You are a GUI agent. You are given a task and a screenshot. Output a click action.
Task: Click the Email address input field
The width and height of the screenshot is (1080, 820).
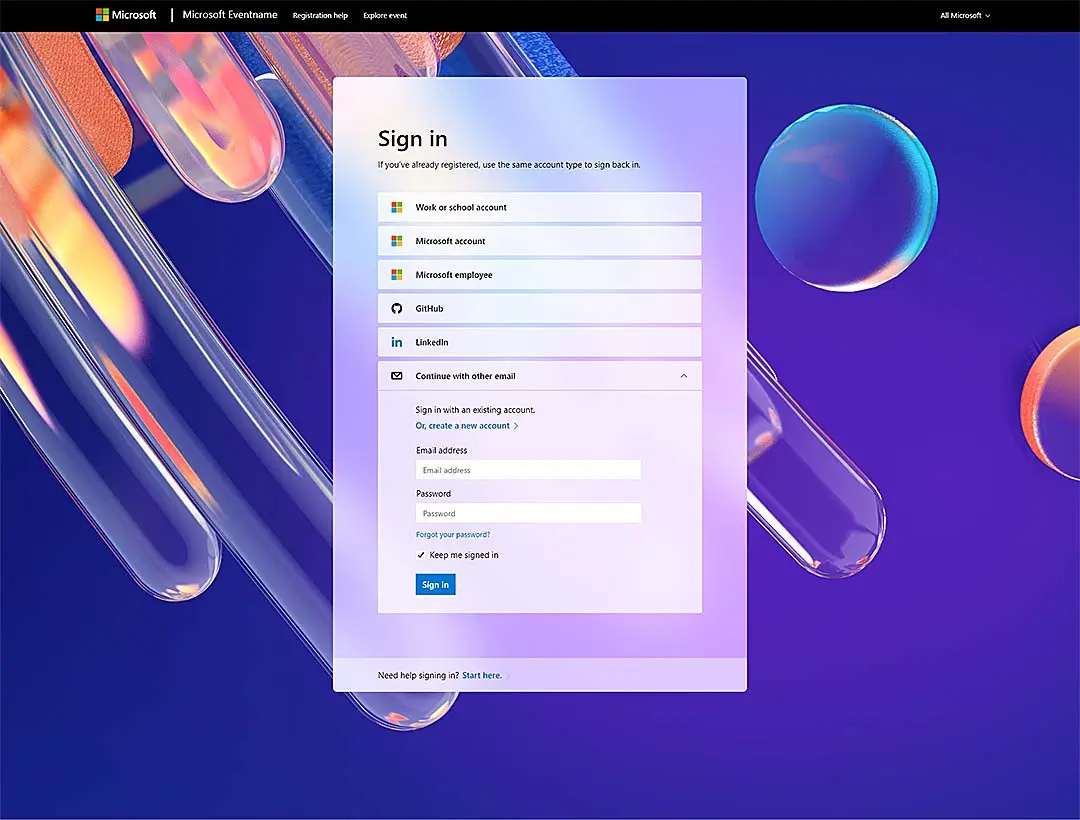click(x=528, y=470)
